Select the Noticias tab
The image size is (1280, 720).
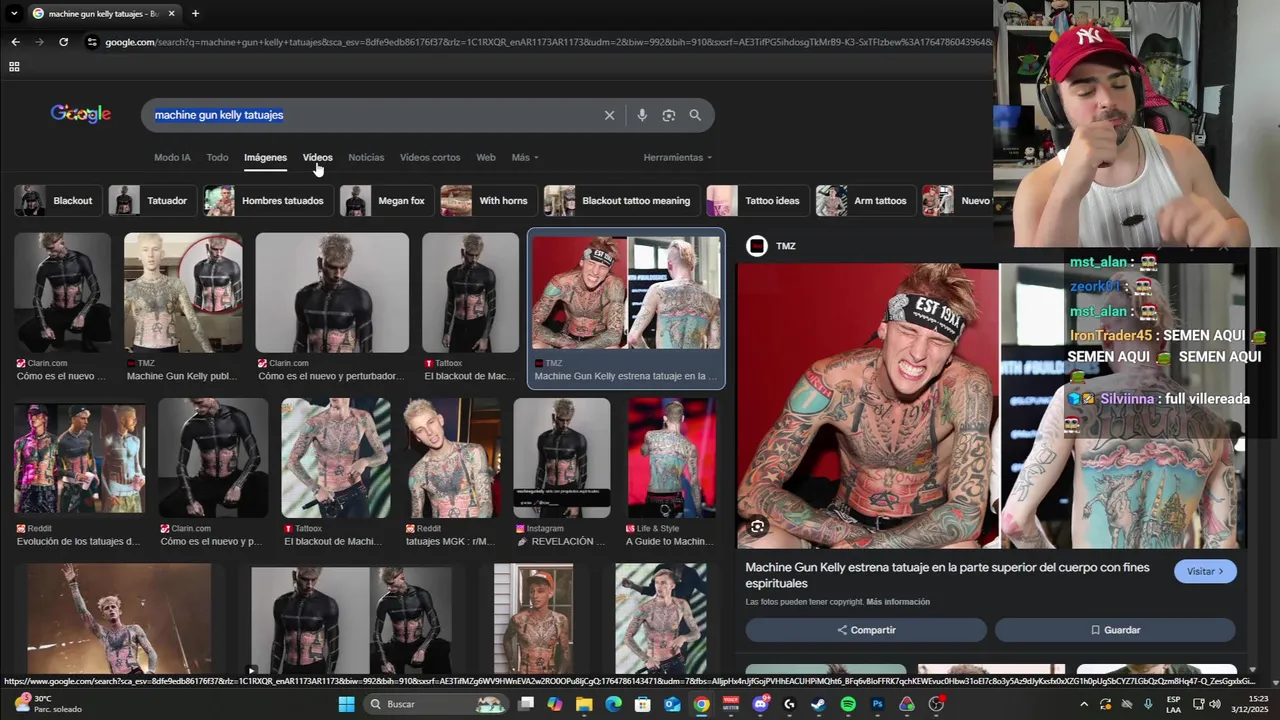coord(366,157)
